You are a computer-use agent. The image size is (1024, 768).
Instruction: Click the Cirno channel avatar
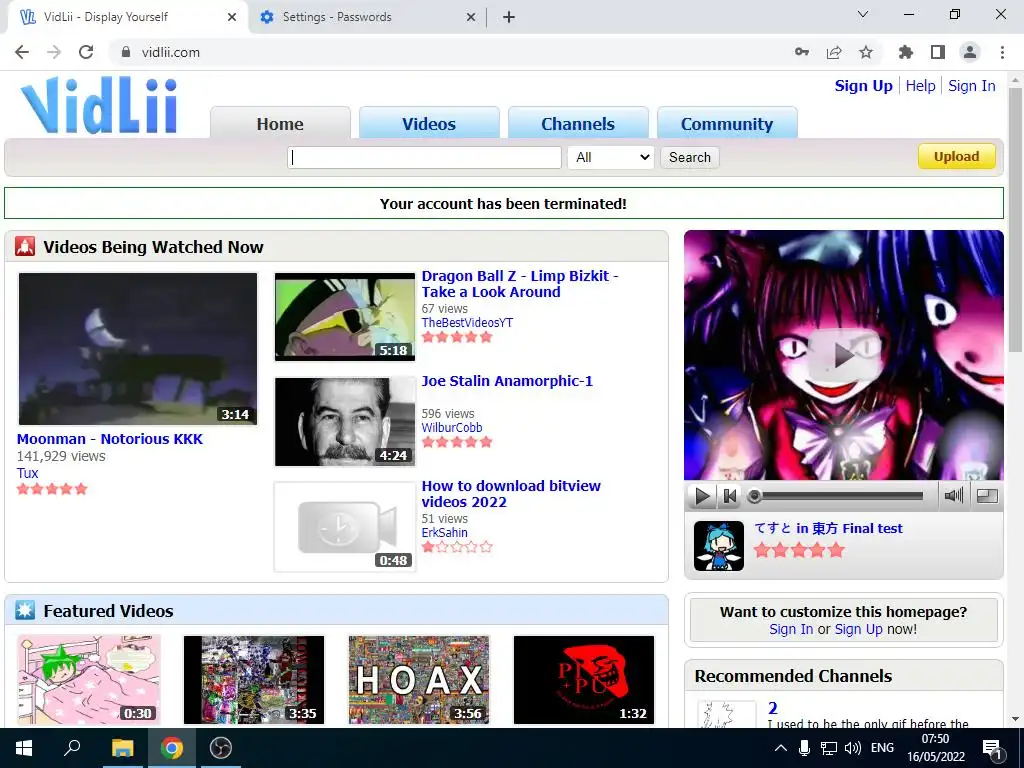click(x=718, y=546)
